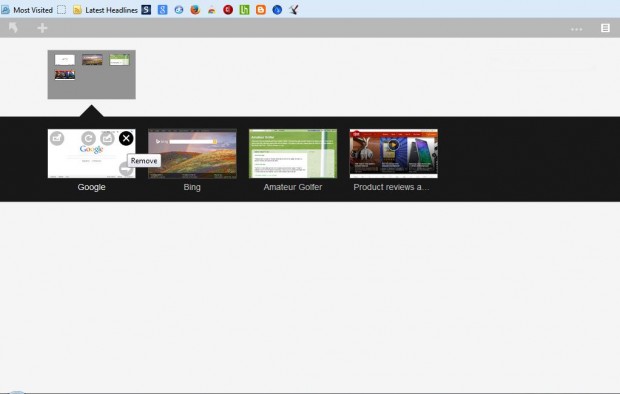Click the back arrow in gray toolbar

coord(13,28)
